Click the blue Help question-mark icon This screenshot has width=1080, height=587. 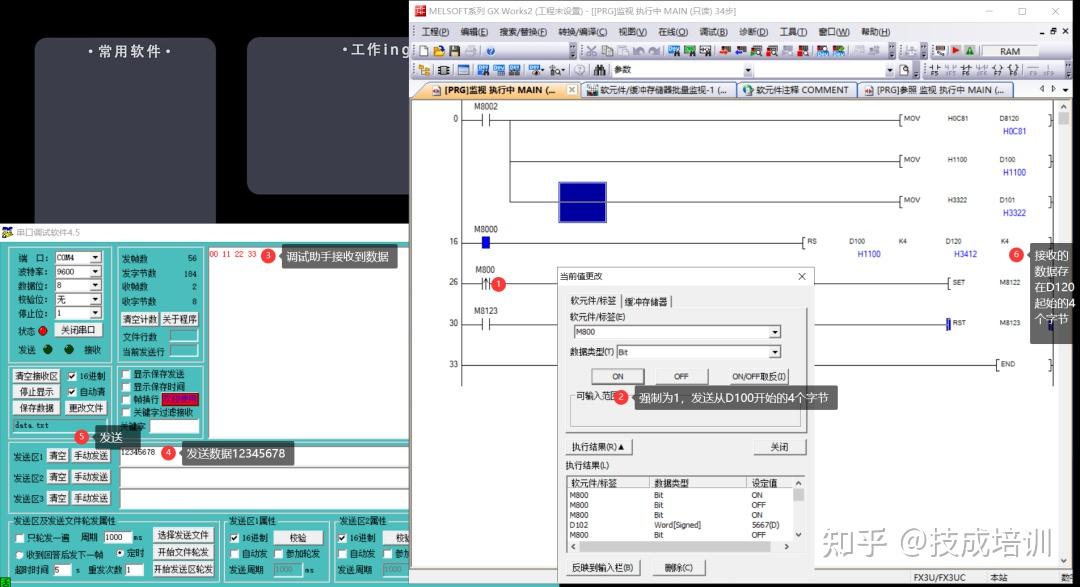(x=489, y=50)
